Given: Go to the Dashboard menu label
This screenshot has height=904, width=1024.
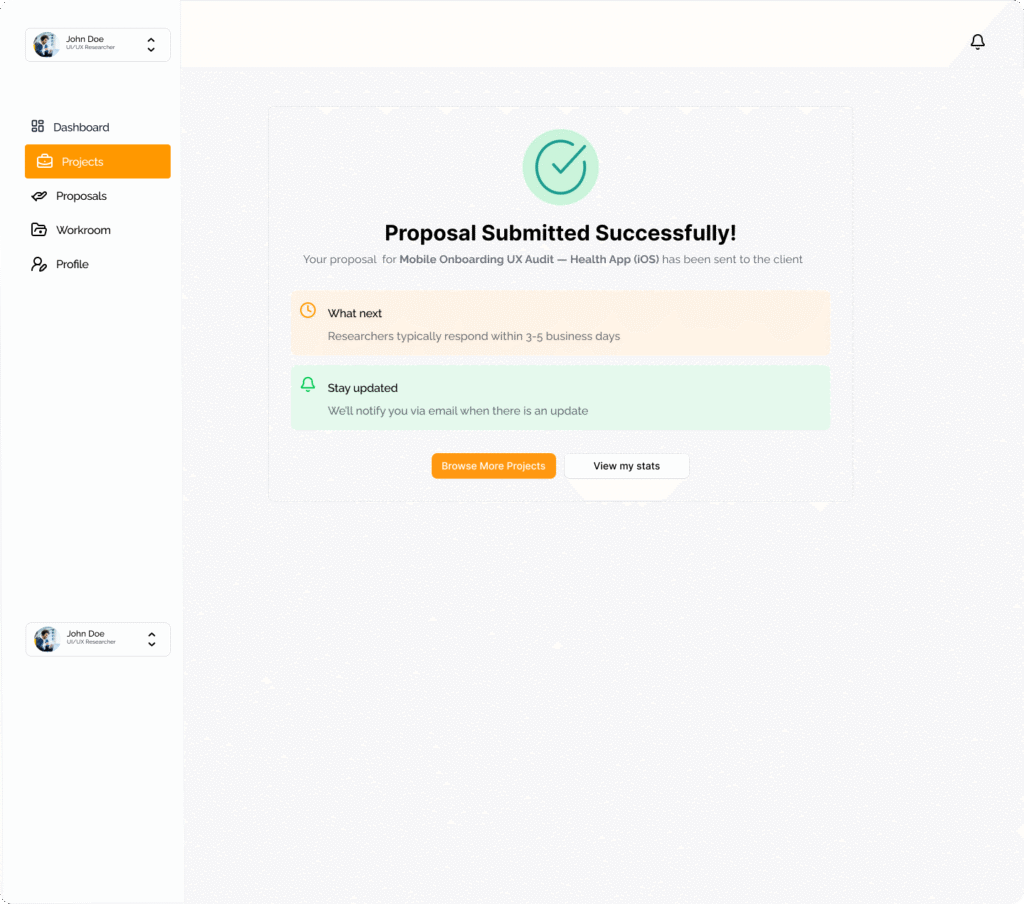Looking at the screenshot, I should (81, 128).
